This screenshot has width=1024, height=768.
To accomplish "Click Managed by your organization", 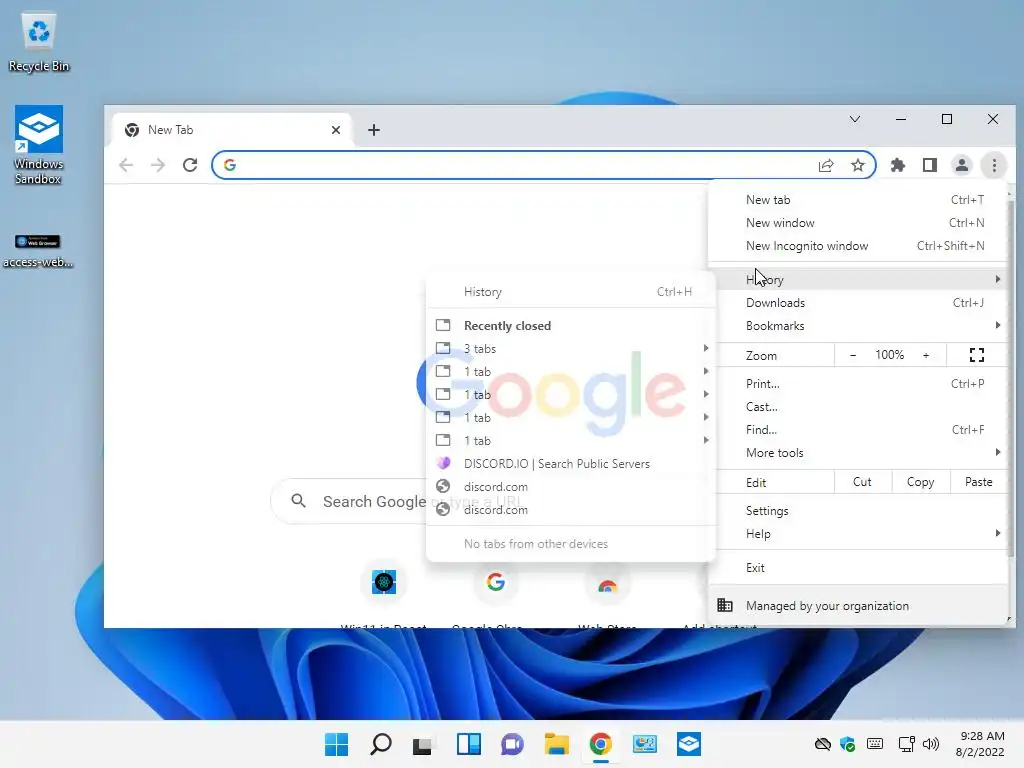I will (x=858, y=605).
